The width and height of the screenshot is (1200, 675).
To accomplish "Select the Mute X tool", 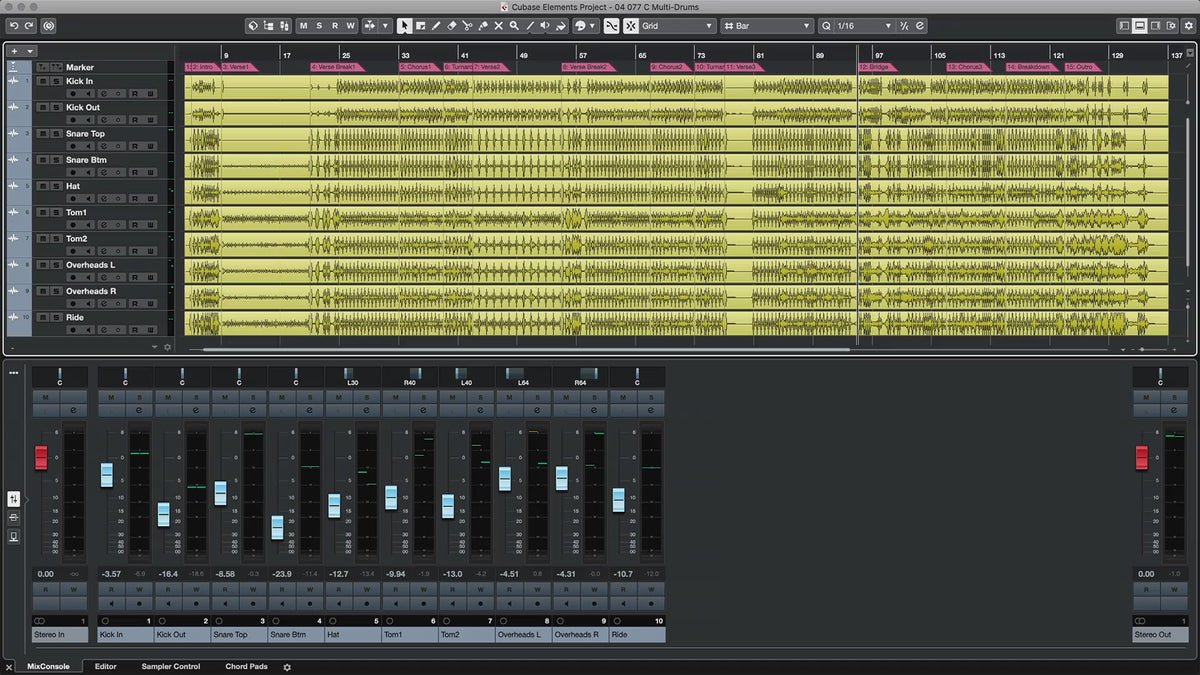I will (498, 26).
